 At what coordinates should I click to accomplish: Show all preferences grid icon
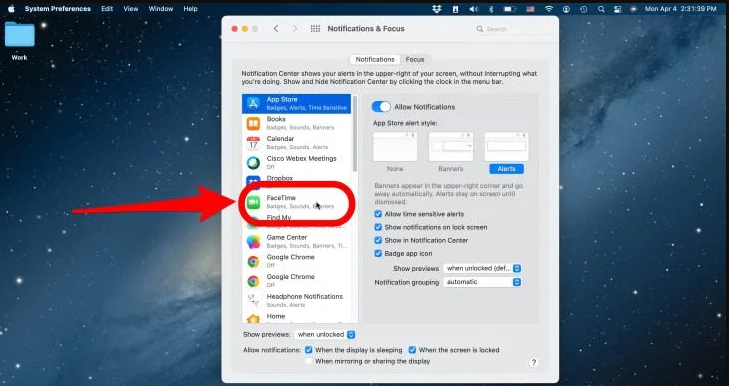315,29
